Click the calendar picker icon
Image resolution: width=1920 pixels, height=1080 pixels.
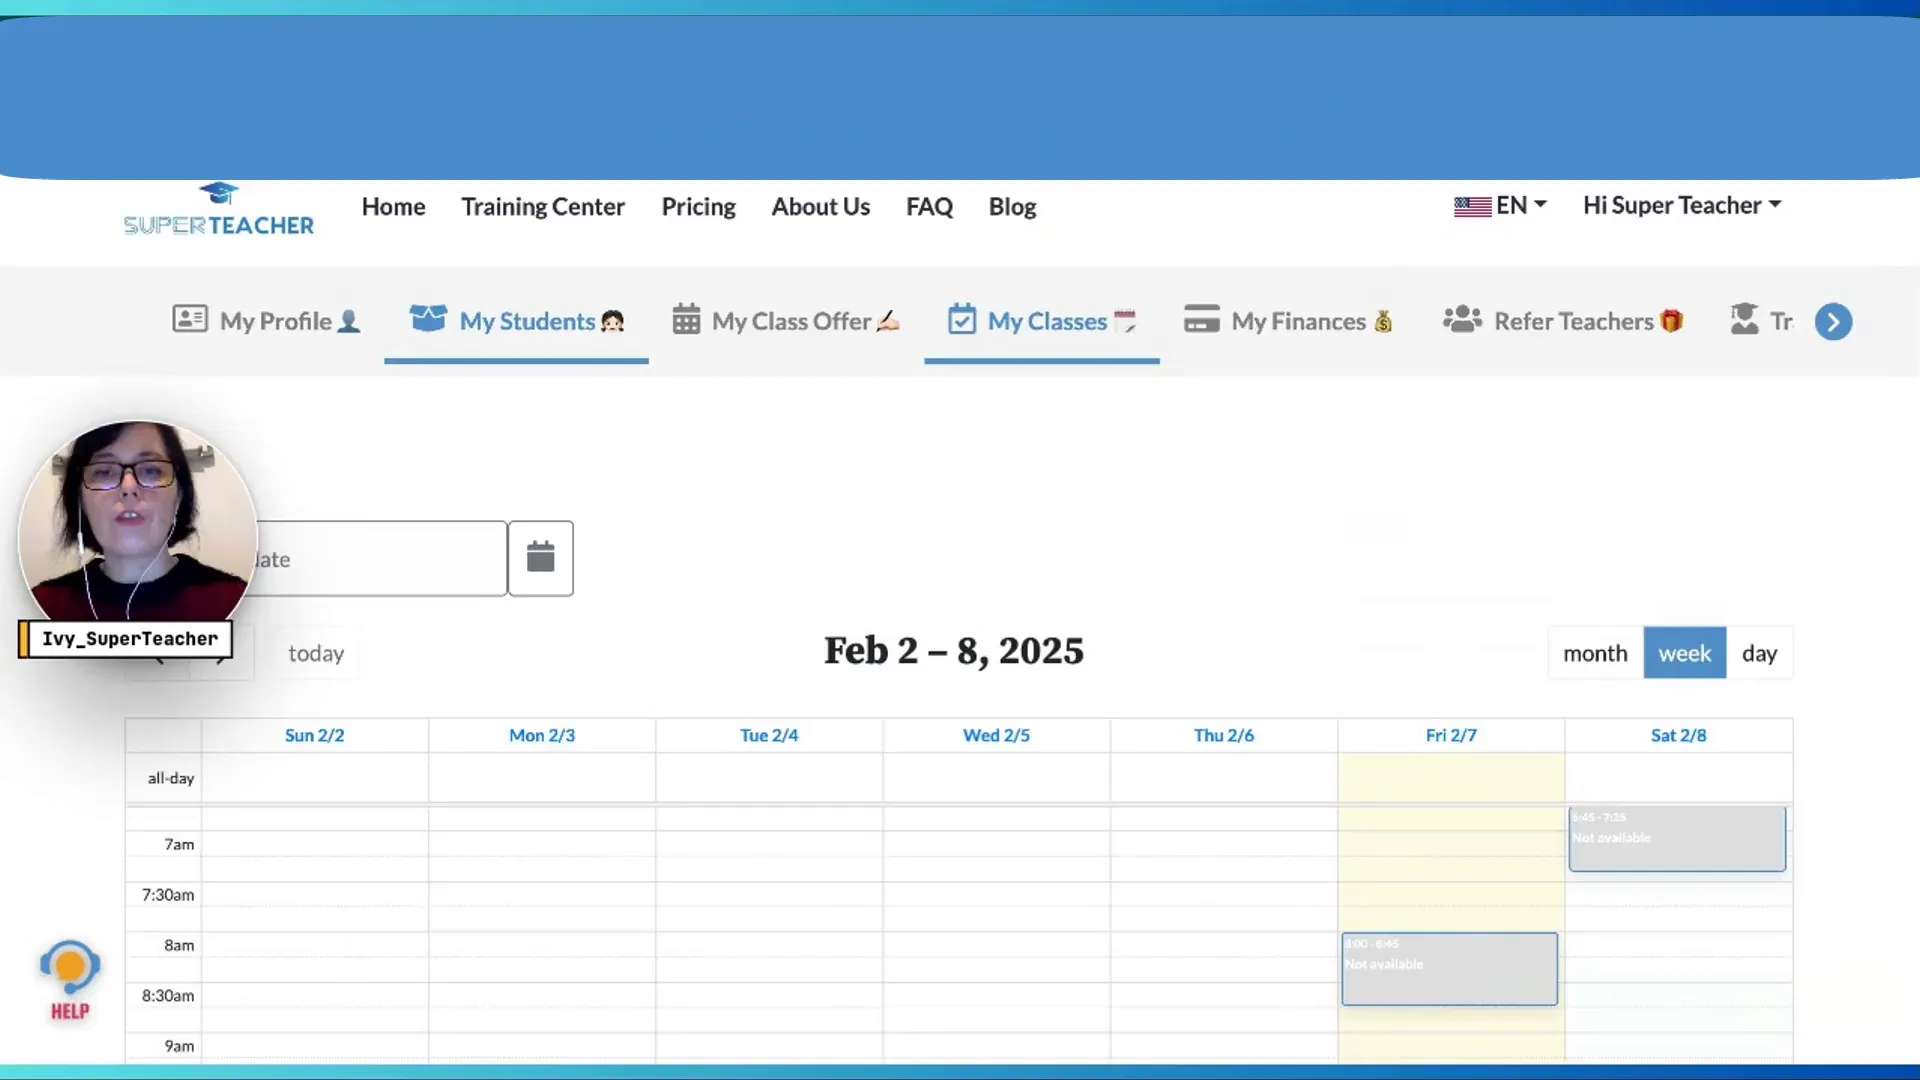pos(541,558)
